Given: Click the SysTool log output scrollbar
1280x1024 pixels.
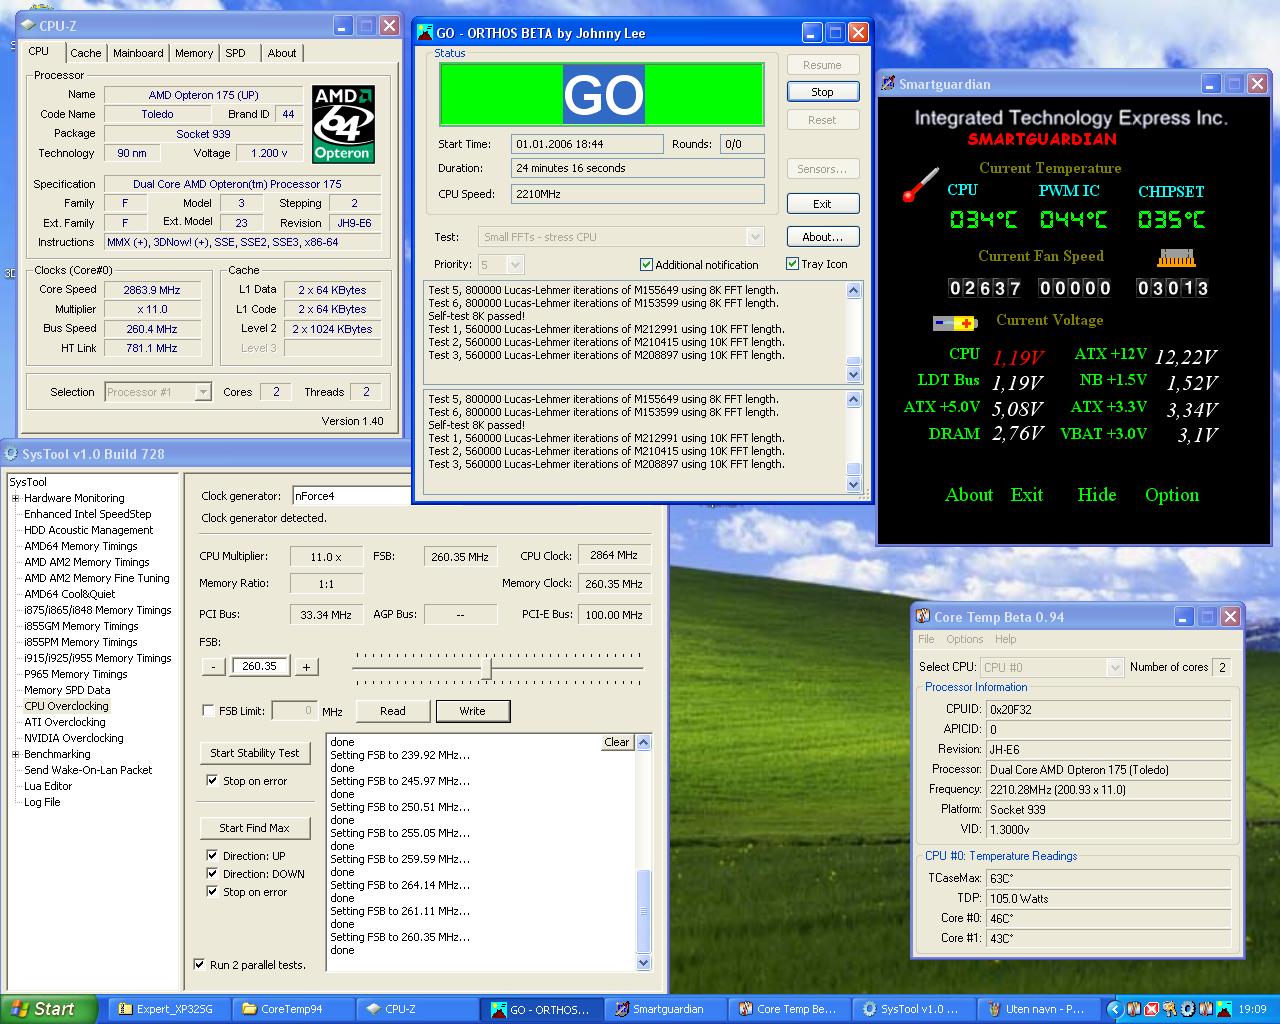Looking at the screenshot, I should tap(643, 852).
